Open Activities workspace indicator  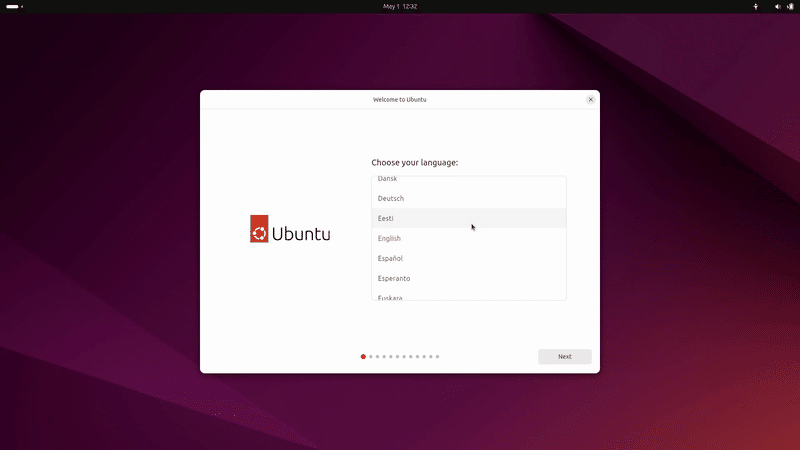coord(14,7)
